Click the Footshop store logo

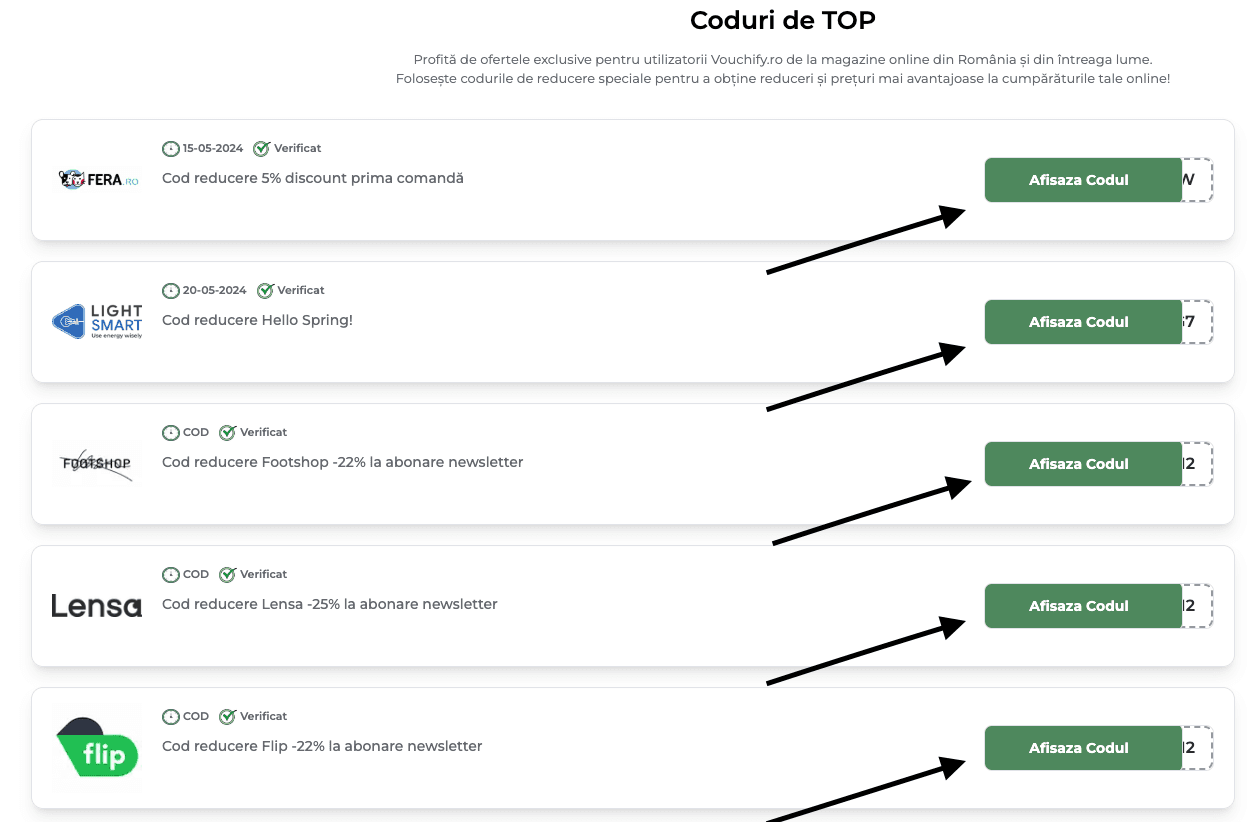click(x=96, y=463)
